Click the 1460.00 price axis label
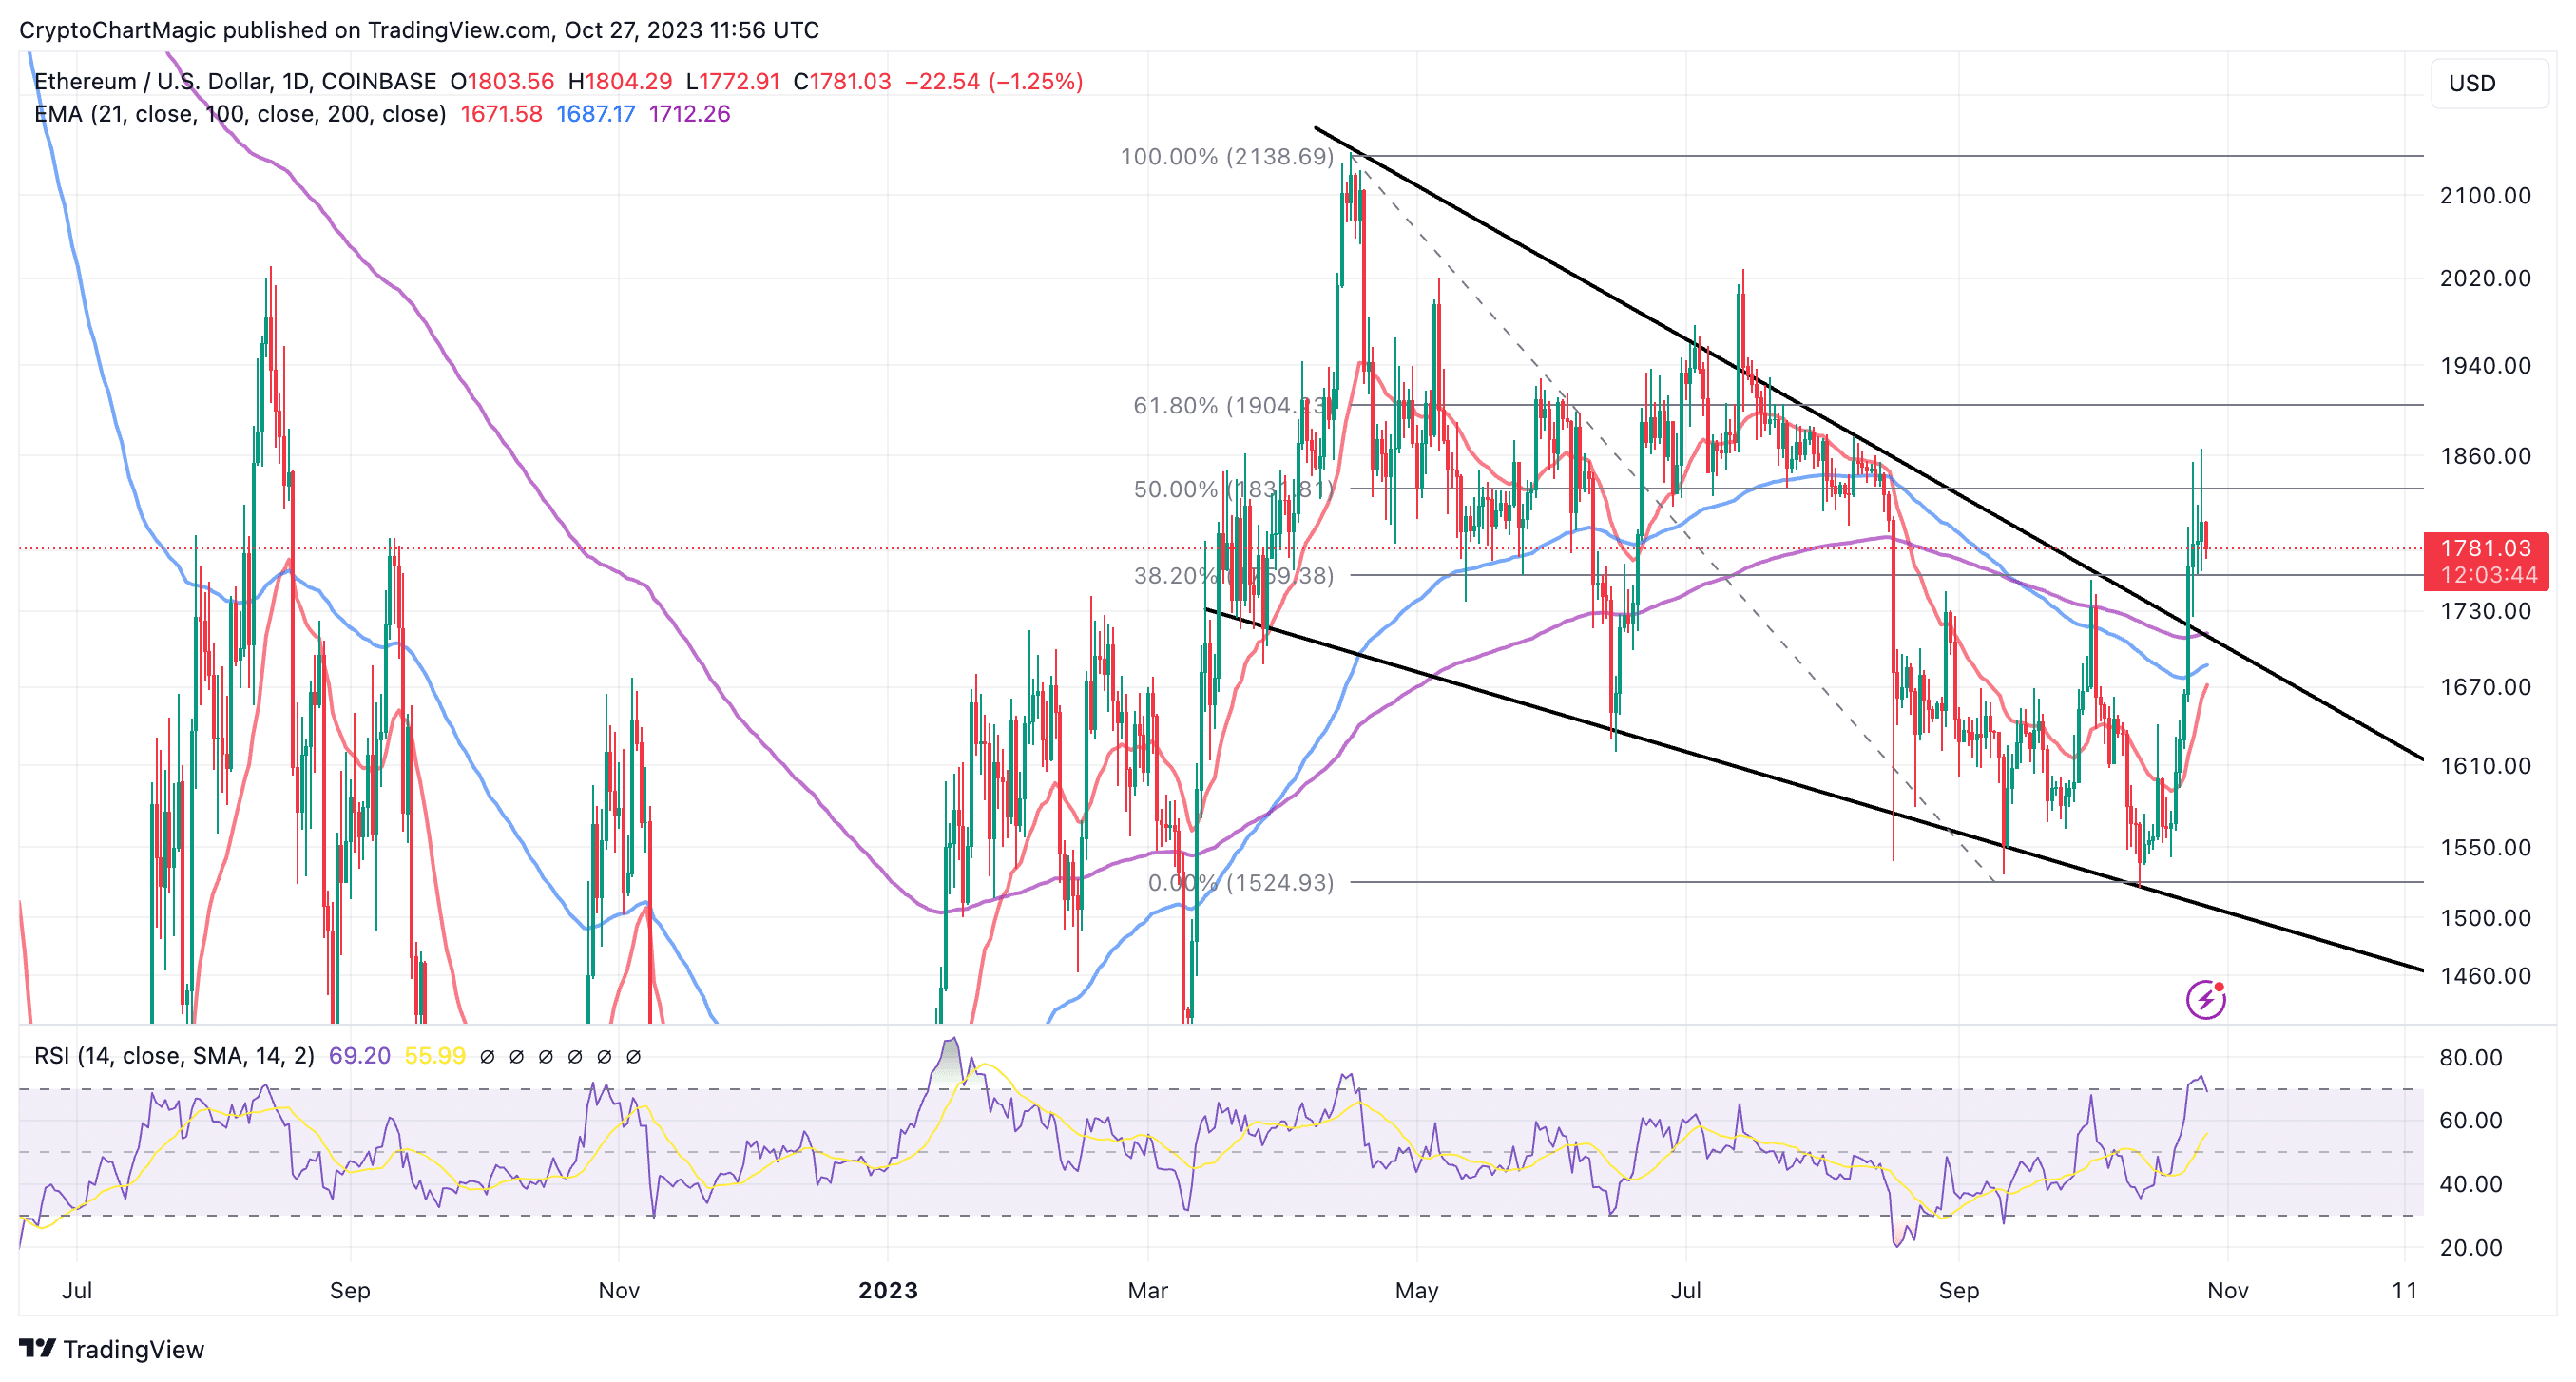This screenshot has height=1382, width=2576. coord(2485,976)
